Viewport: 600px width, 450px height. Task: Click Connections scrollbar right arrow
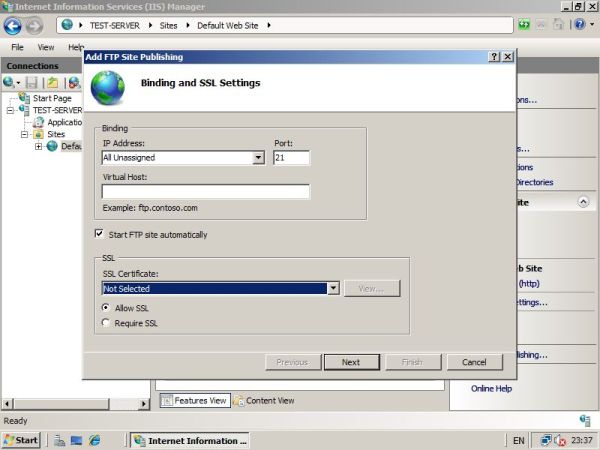144,404
